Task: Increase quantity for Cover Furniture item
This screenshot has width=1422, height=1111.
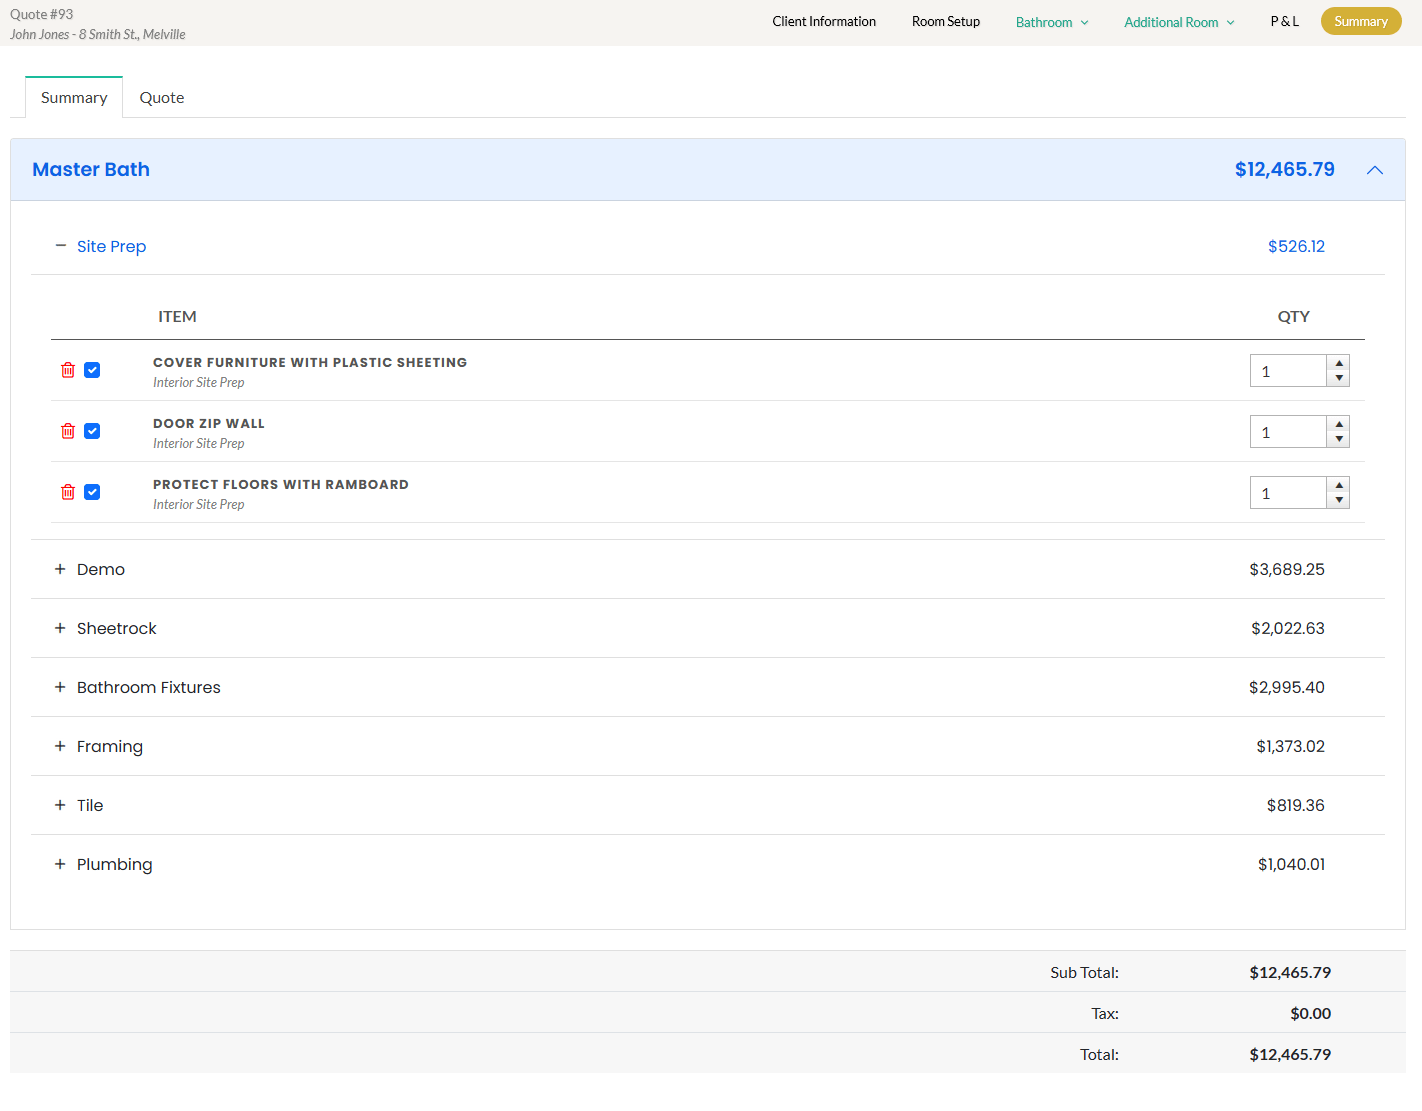Action: pos(1339,363)
